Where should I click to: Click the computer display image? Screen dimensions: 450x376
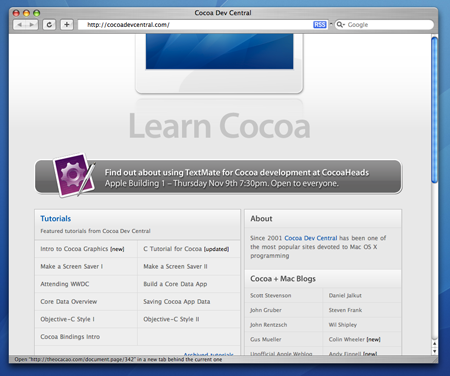(x=219, y=63)
